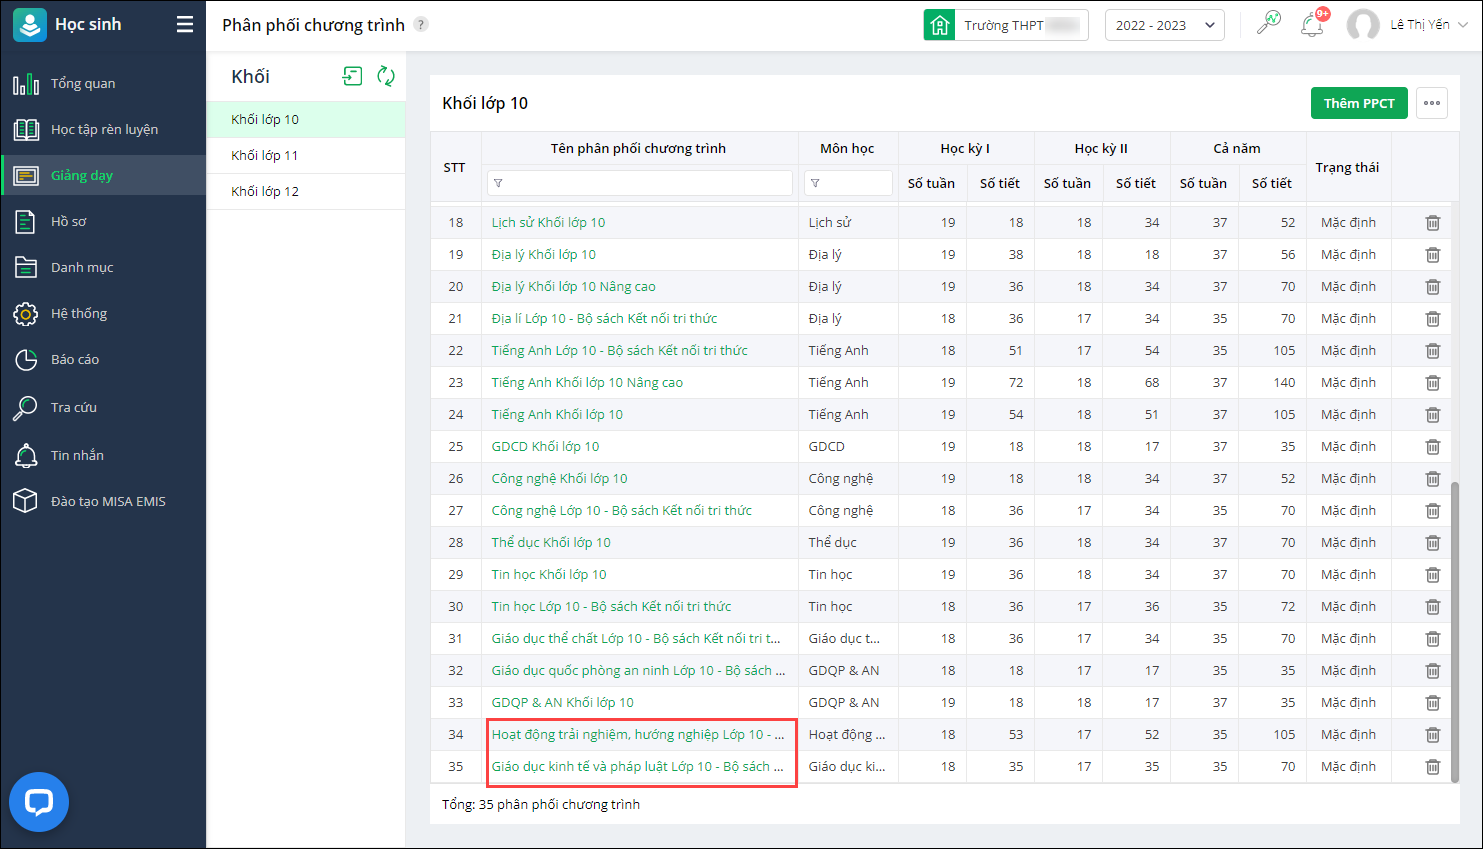
Task: Click the import icon next to Khối heading
Action: point(352,76)
